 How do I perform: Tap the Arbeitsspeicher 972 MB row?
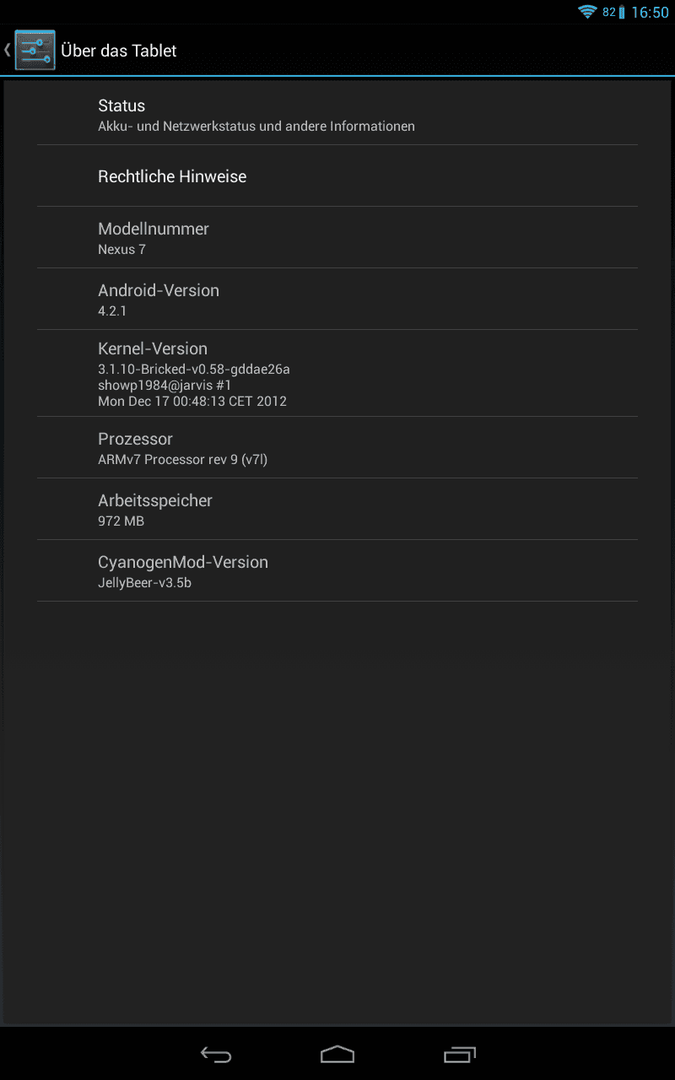coord(338,509)
